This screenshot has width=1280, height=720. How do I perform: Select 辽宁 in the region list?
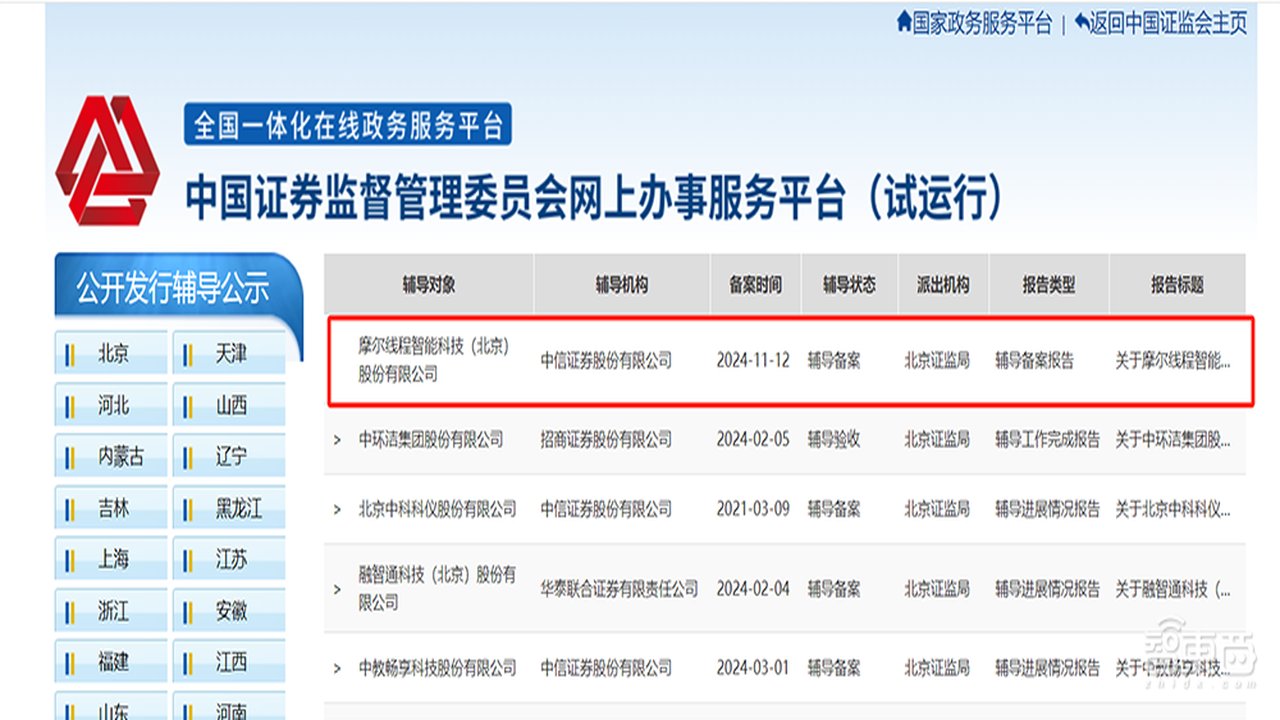click(x=229, y=457)
